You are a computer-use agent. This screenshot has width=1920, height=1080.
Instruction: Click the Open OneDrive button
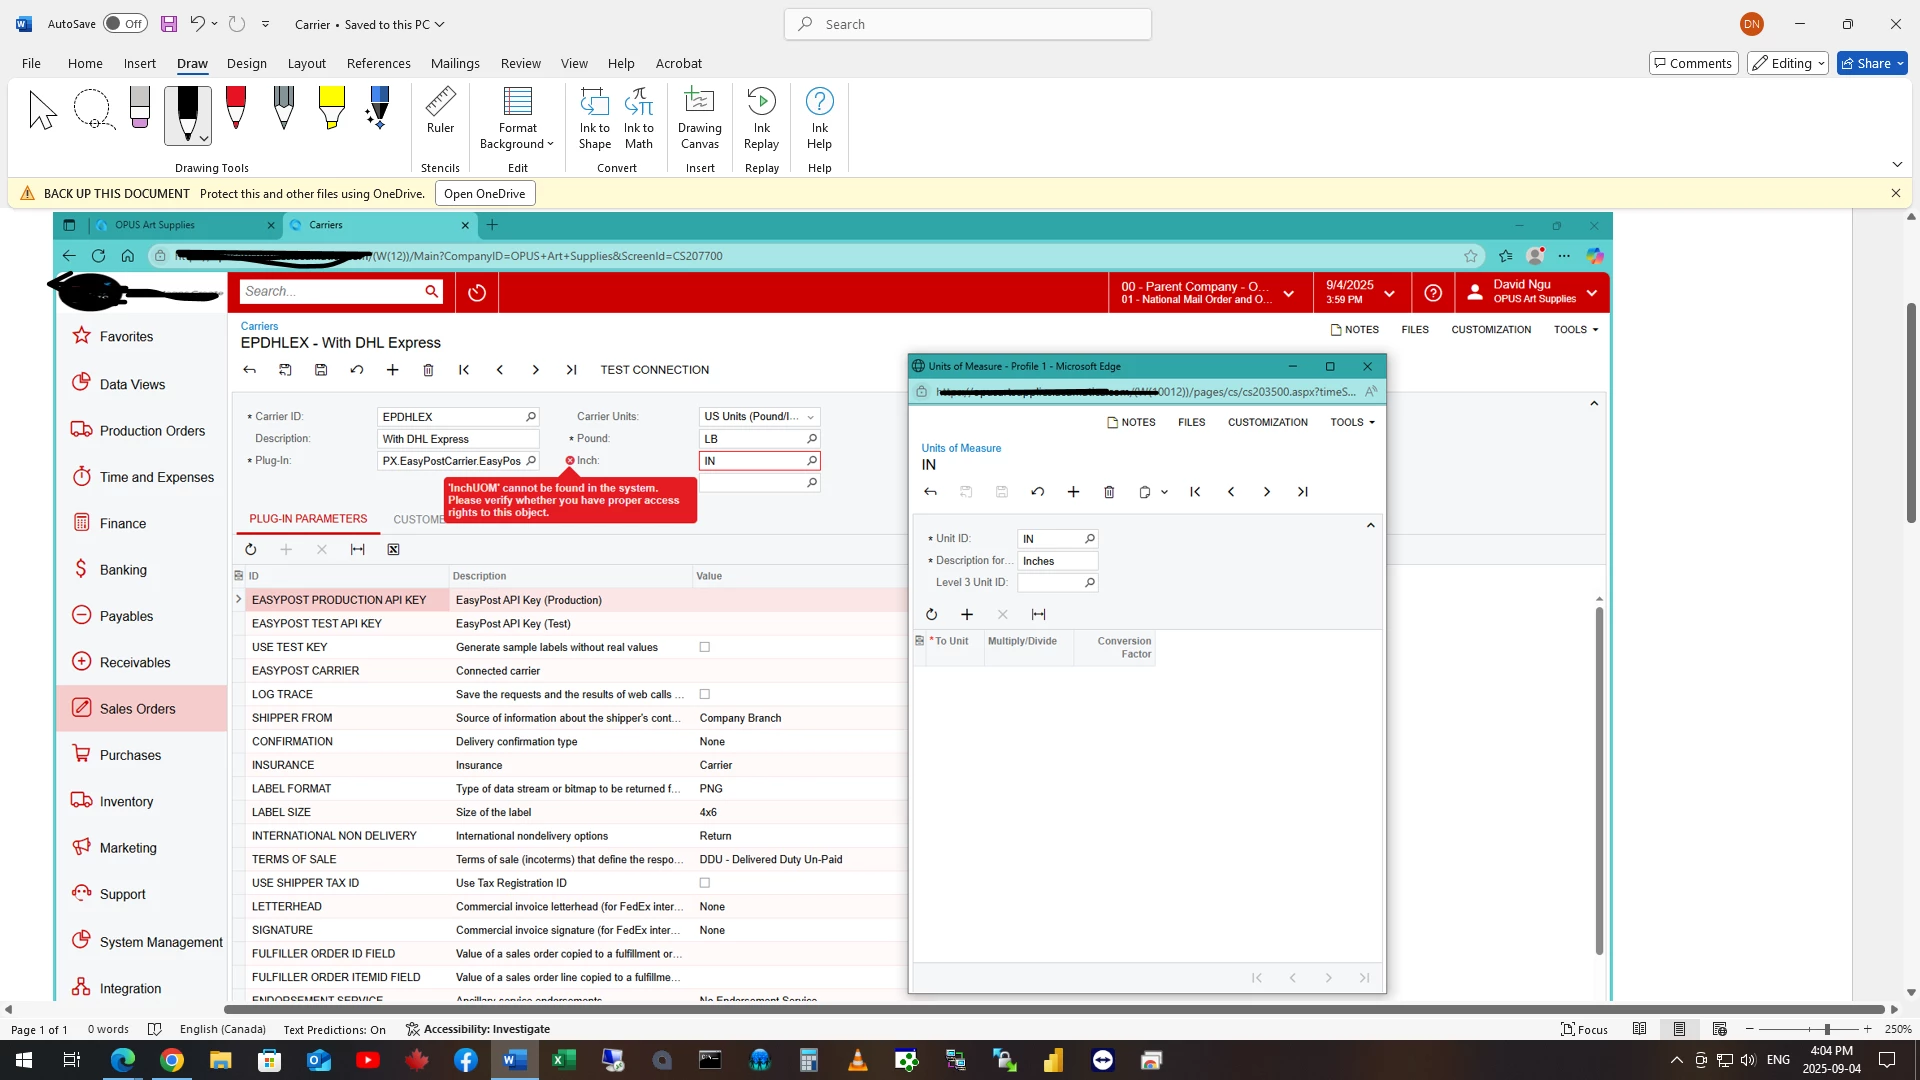click(485, 194)
